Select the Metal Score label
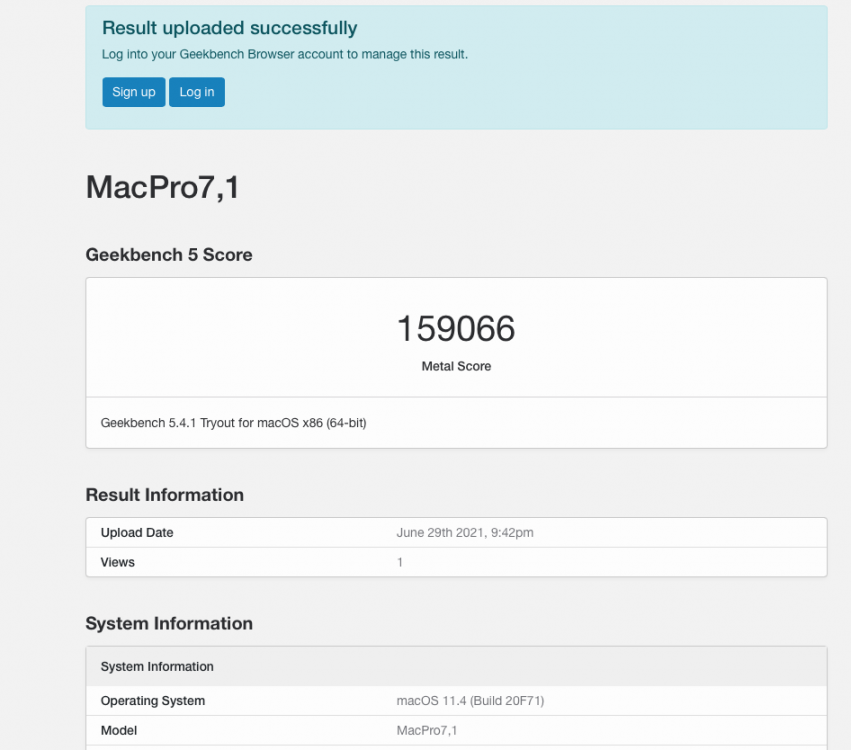This screenshot has width=851, height=750. [x=456, y=366]
